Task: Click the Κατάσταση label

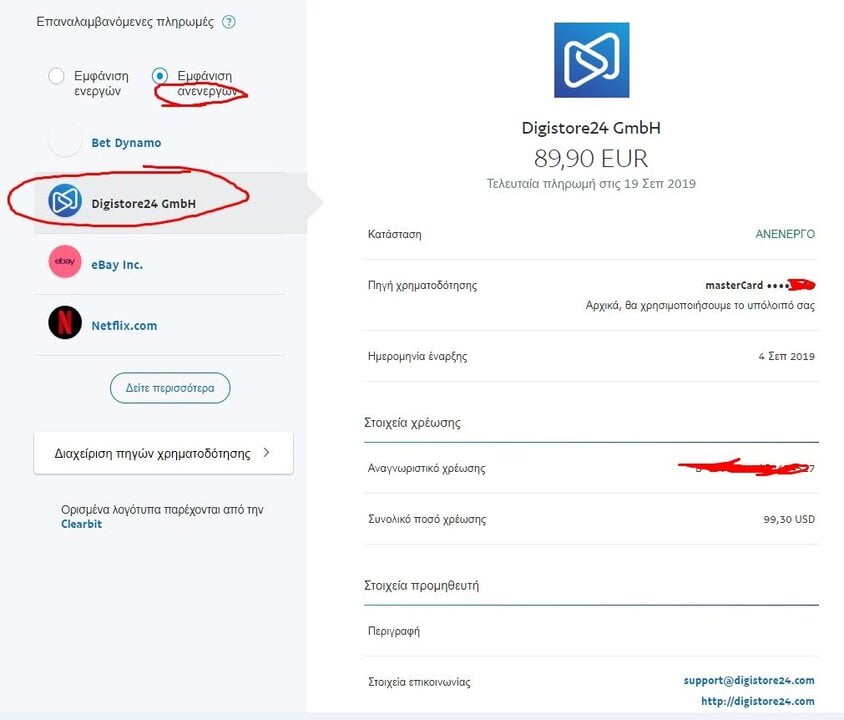Action: pos(395,234)
